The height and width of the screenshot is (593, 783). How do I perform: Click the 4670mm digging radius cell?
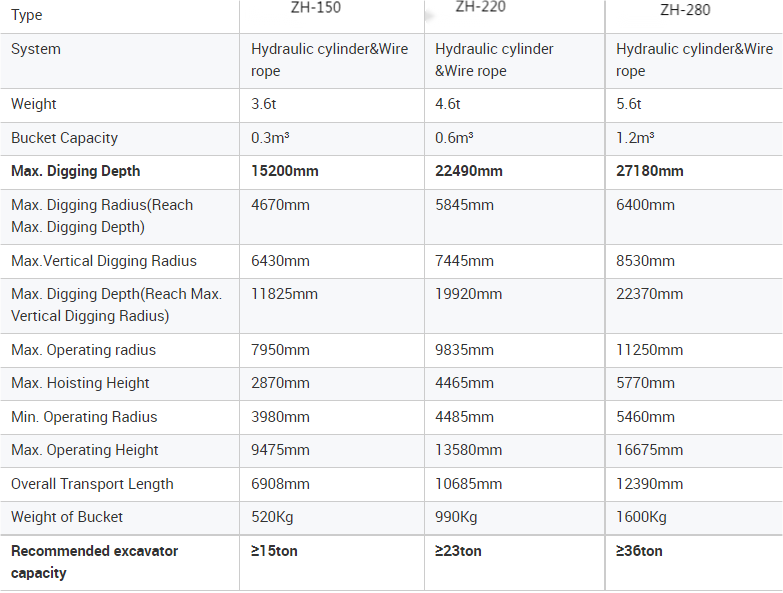(280, 205)
